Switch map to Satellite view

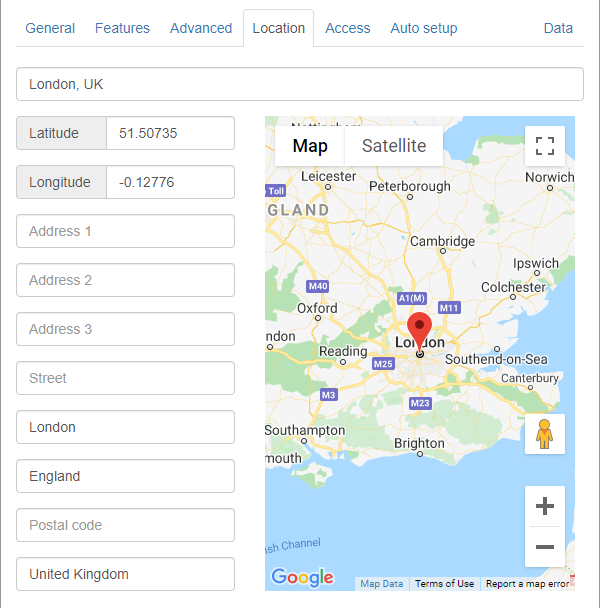point(394,146)
